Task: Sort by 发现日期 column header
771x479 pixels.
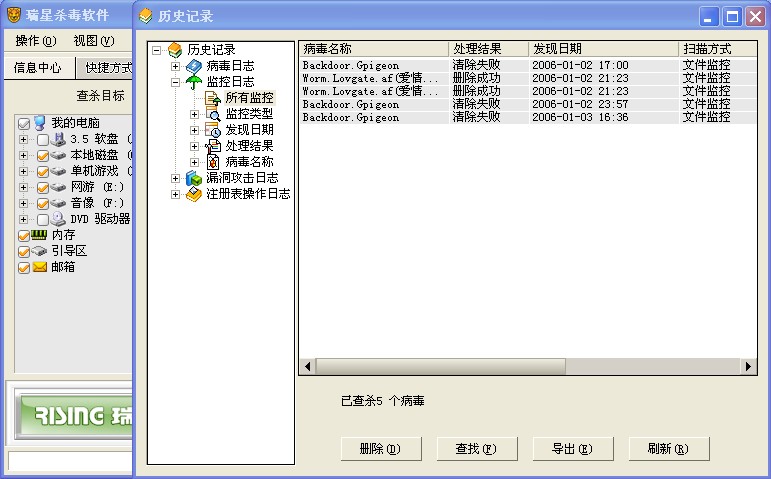Action: pyautogui.click(x=603, y=49)
